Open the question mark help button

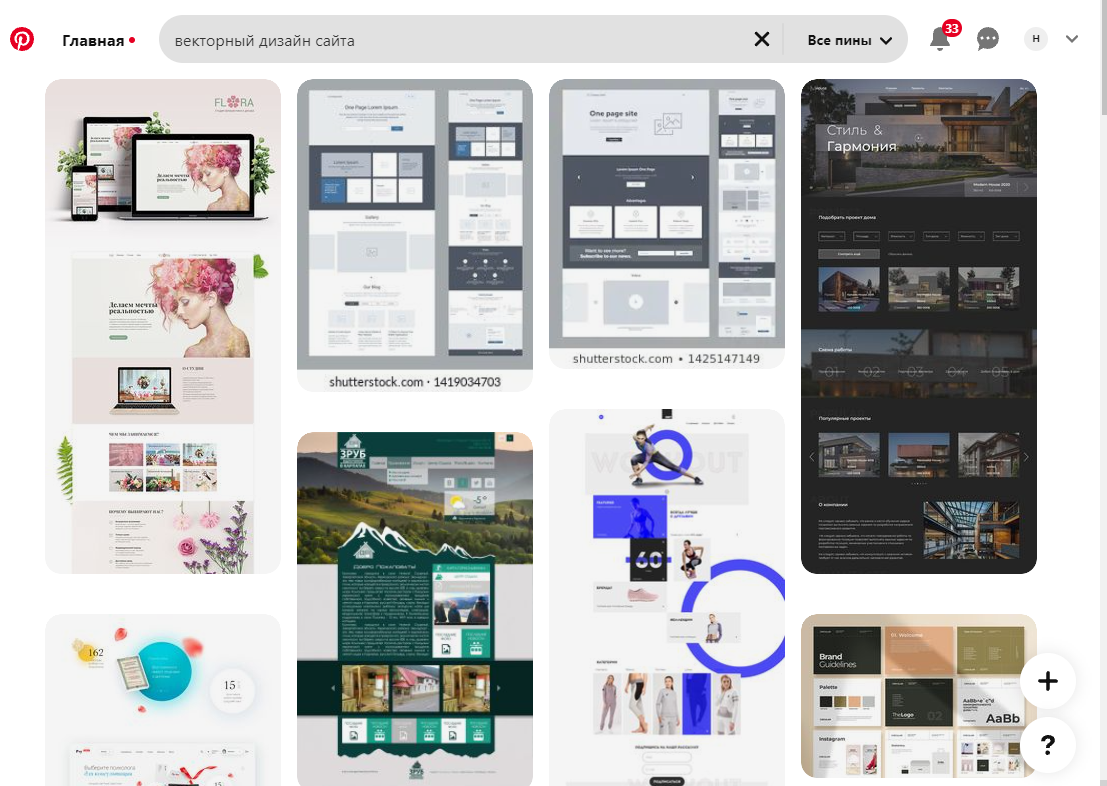coord(1048,744)
